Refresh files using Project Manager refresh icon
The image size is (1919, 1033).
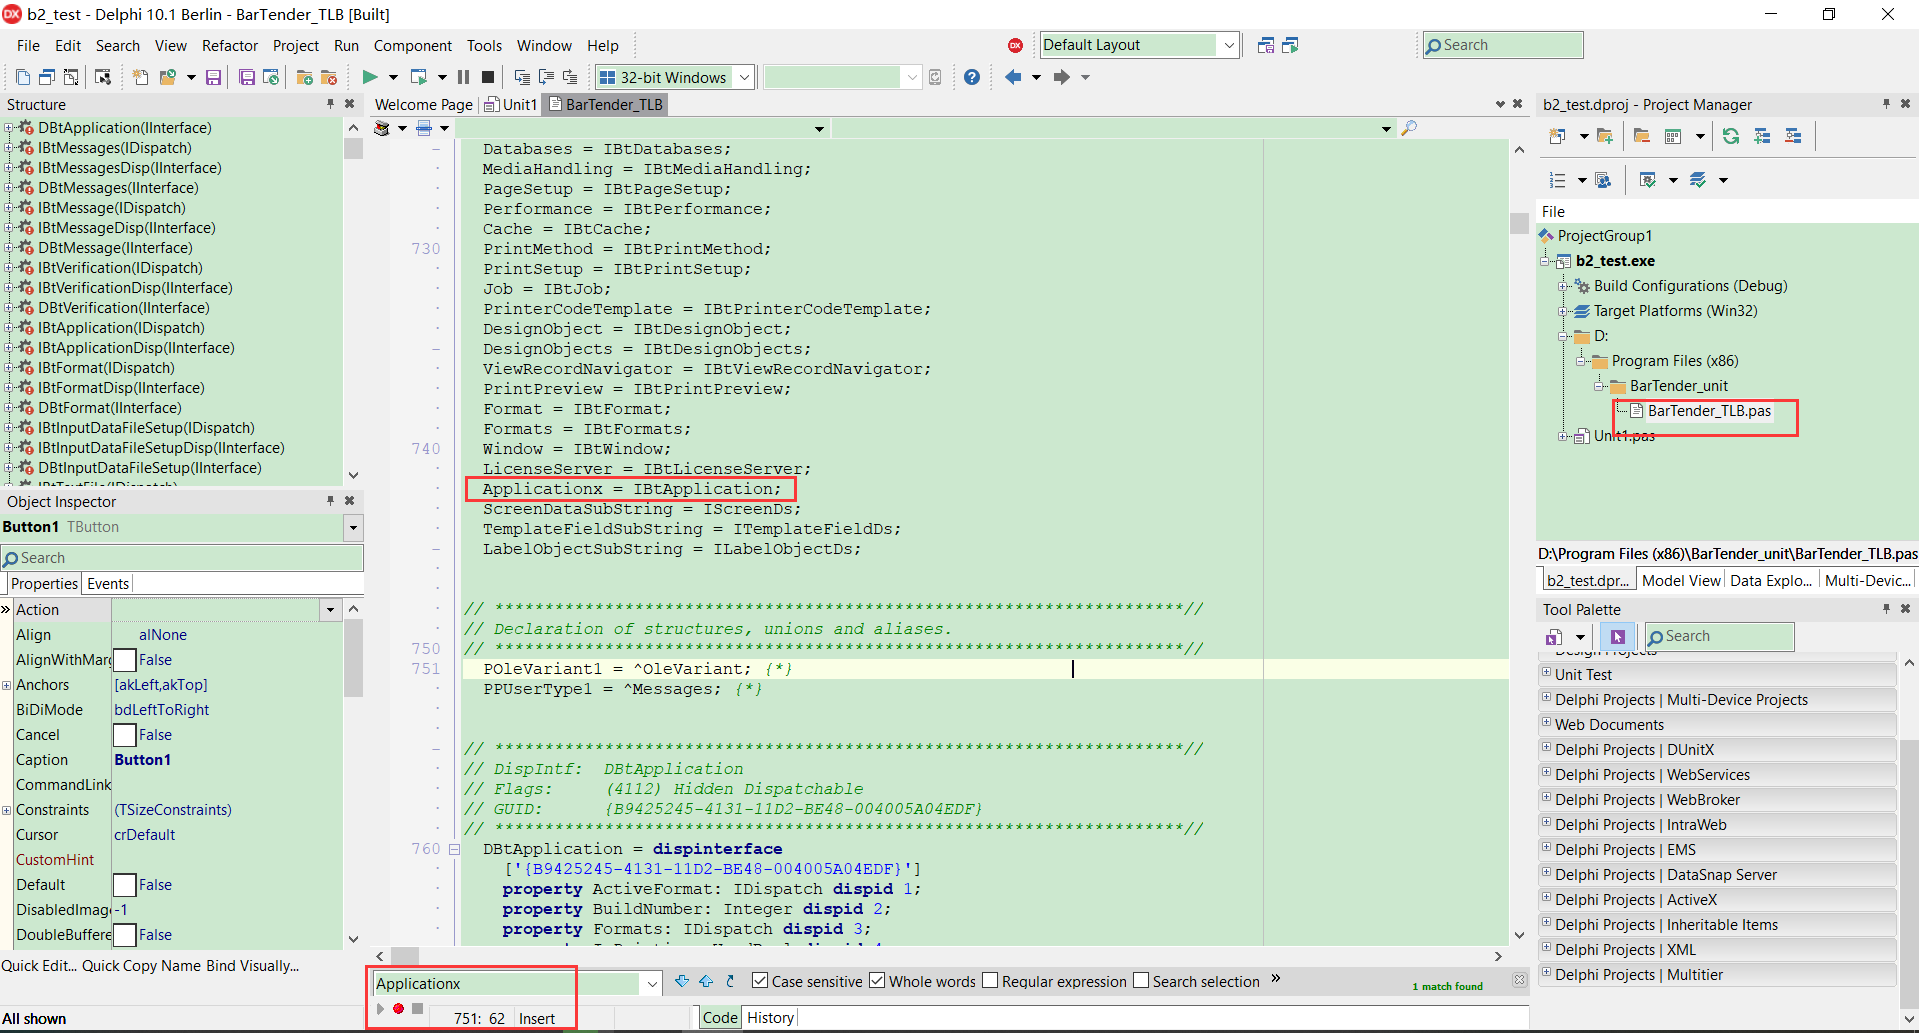click(x=1731, y=136)
